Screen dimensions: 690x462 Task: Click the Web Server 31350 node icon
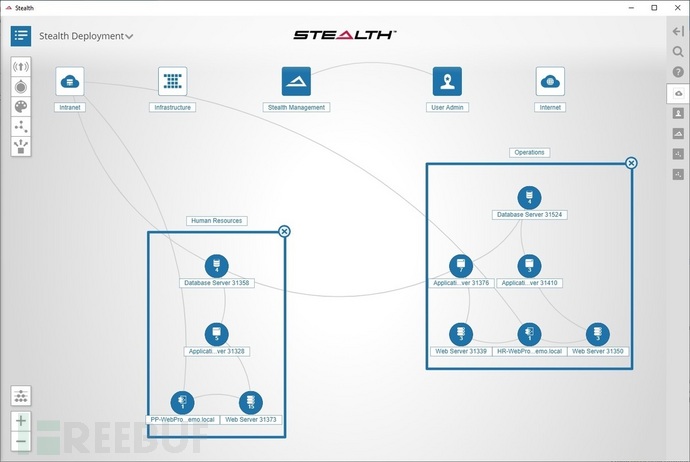point(598,334)
